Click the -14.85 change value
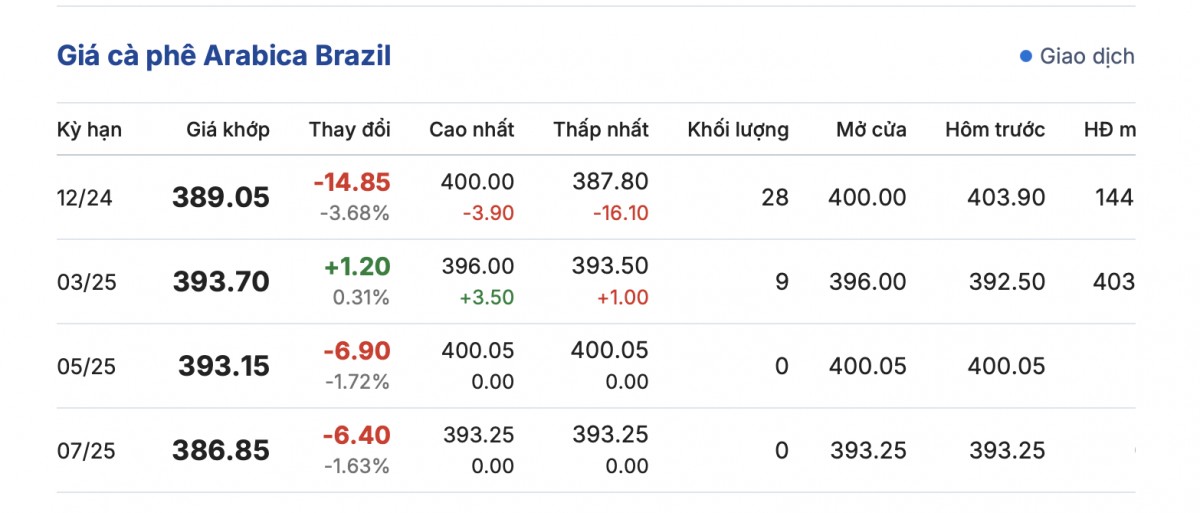Image resolution: width=1200 pixels, height=513 pixels. click(352, 183)
